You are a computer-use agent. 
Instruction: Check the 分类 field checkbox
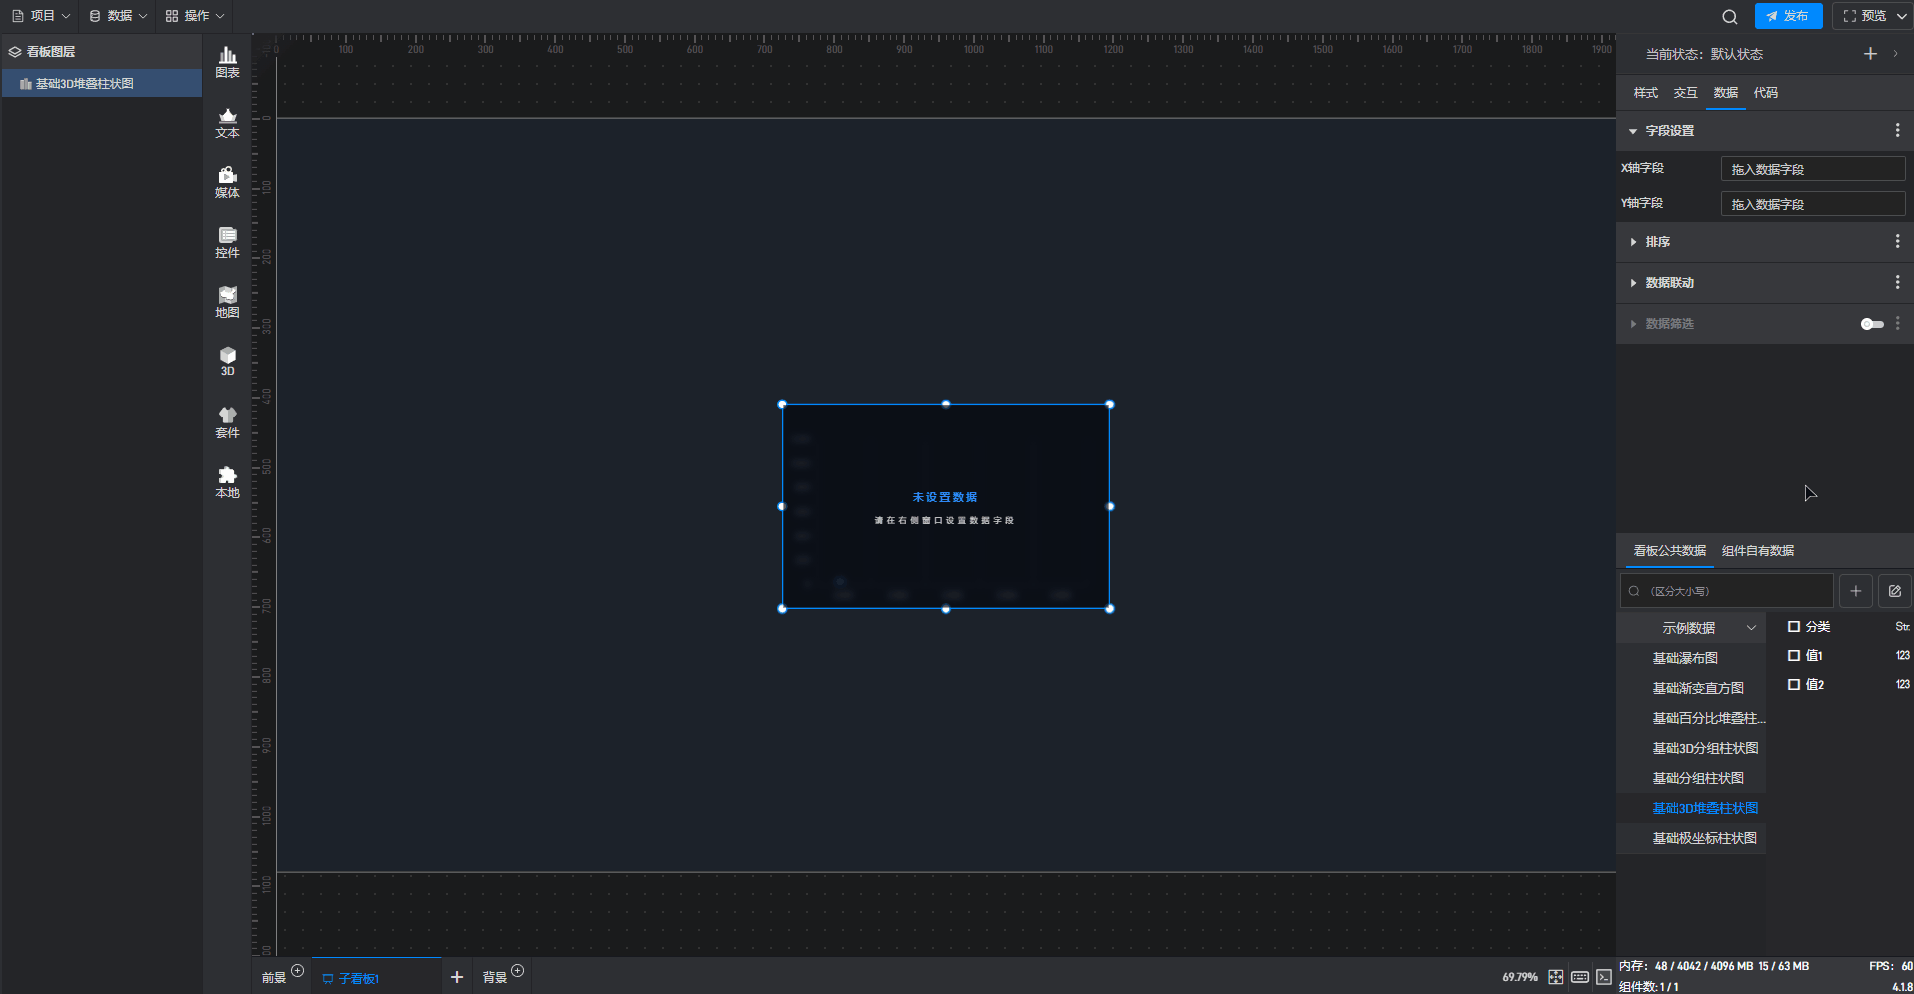1794,627
